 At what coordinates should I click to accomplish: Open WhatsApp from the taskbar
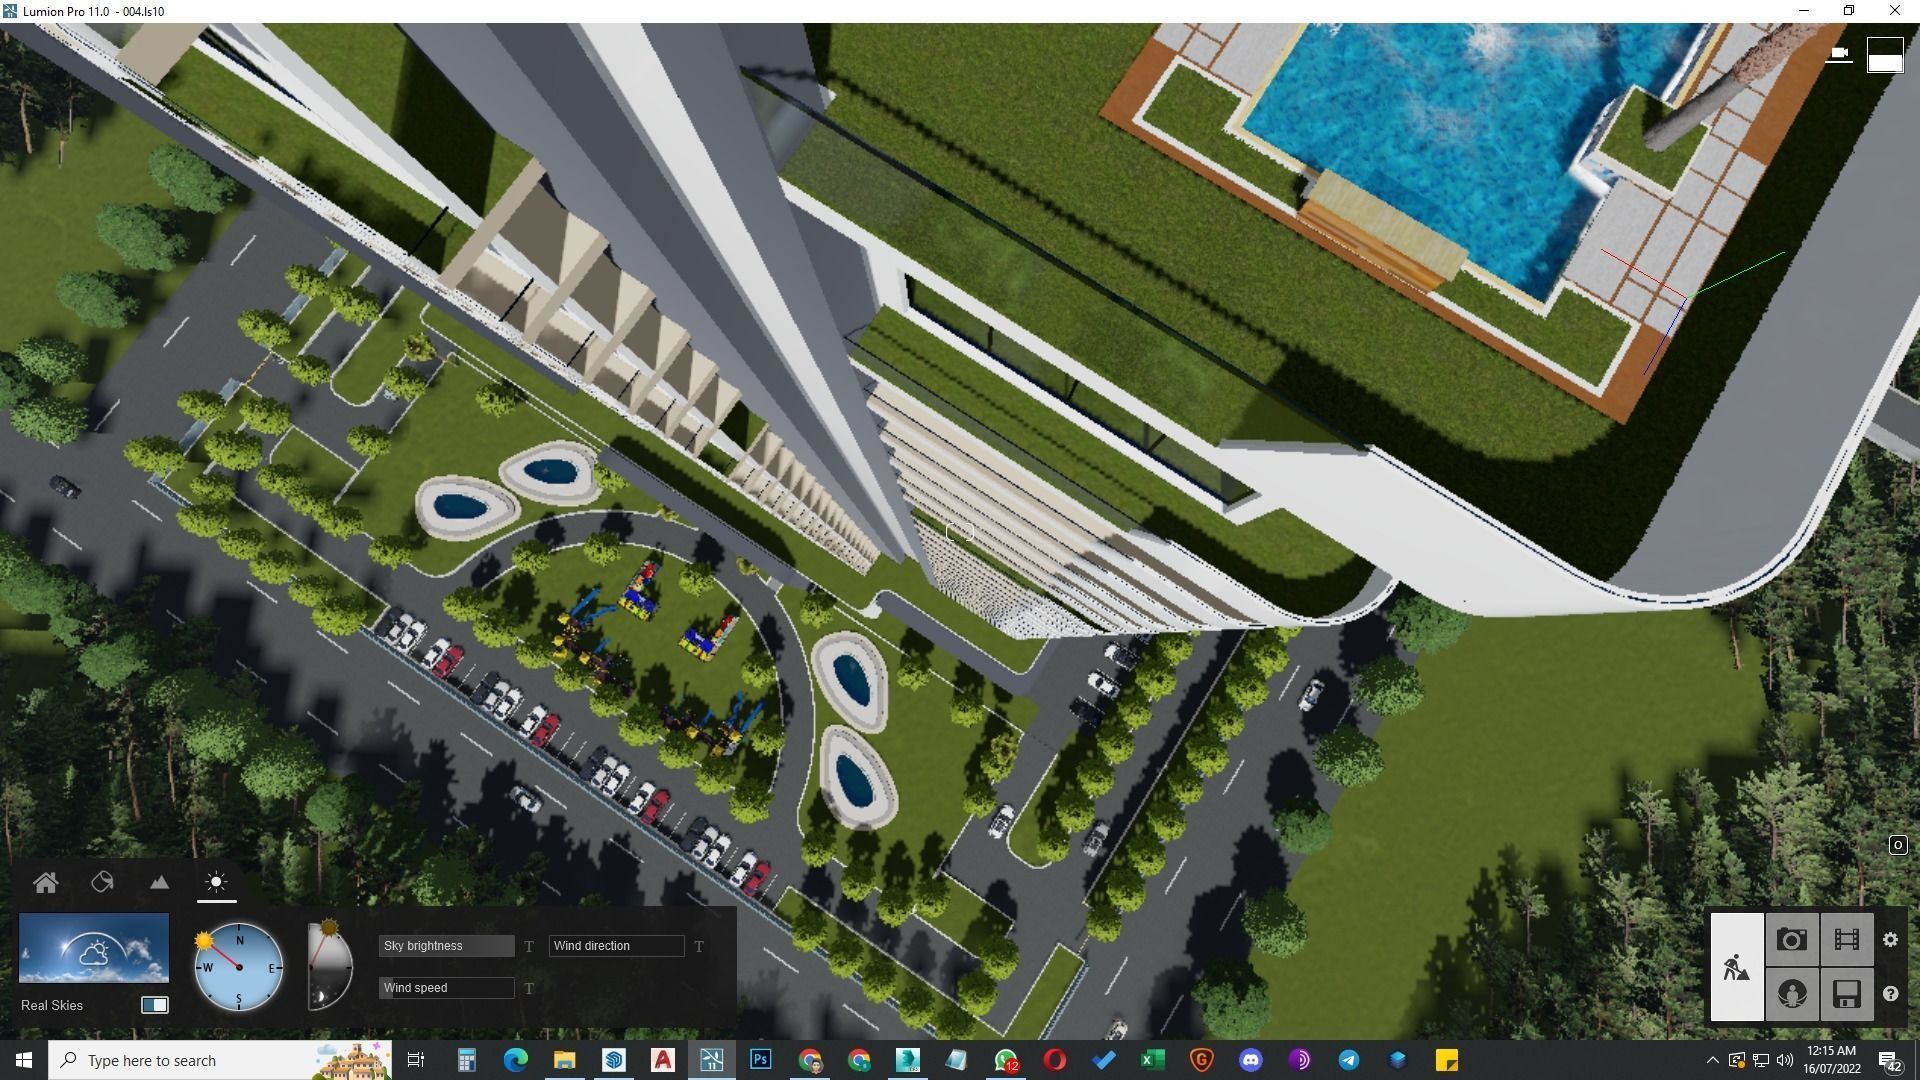(1005, 1060)
